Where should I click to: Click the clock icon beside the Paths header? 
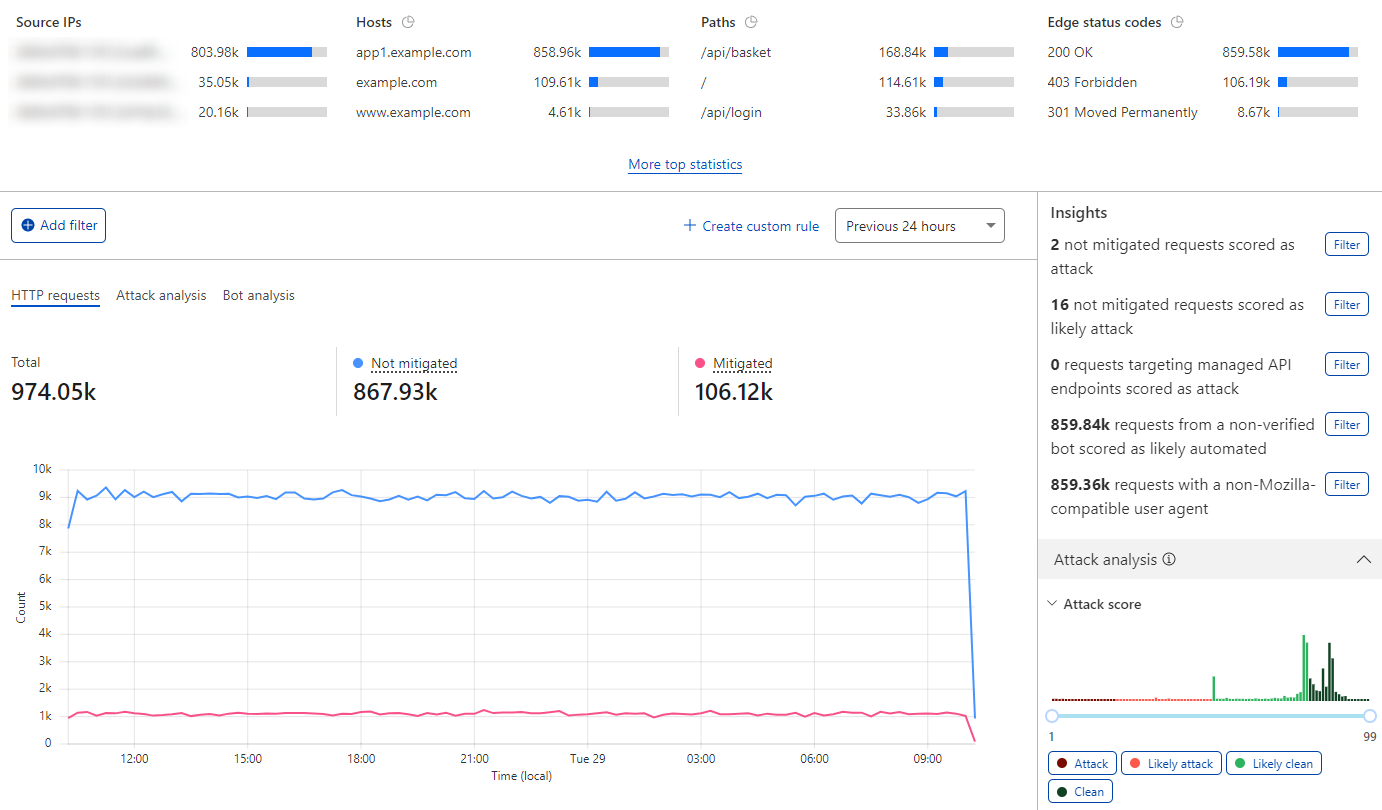click(753, 21)
